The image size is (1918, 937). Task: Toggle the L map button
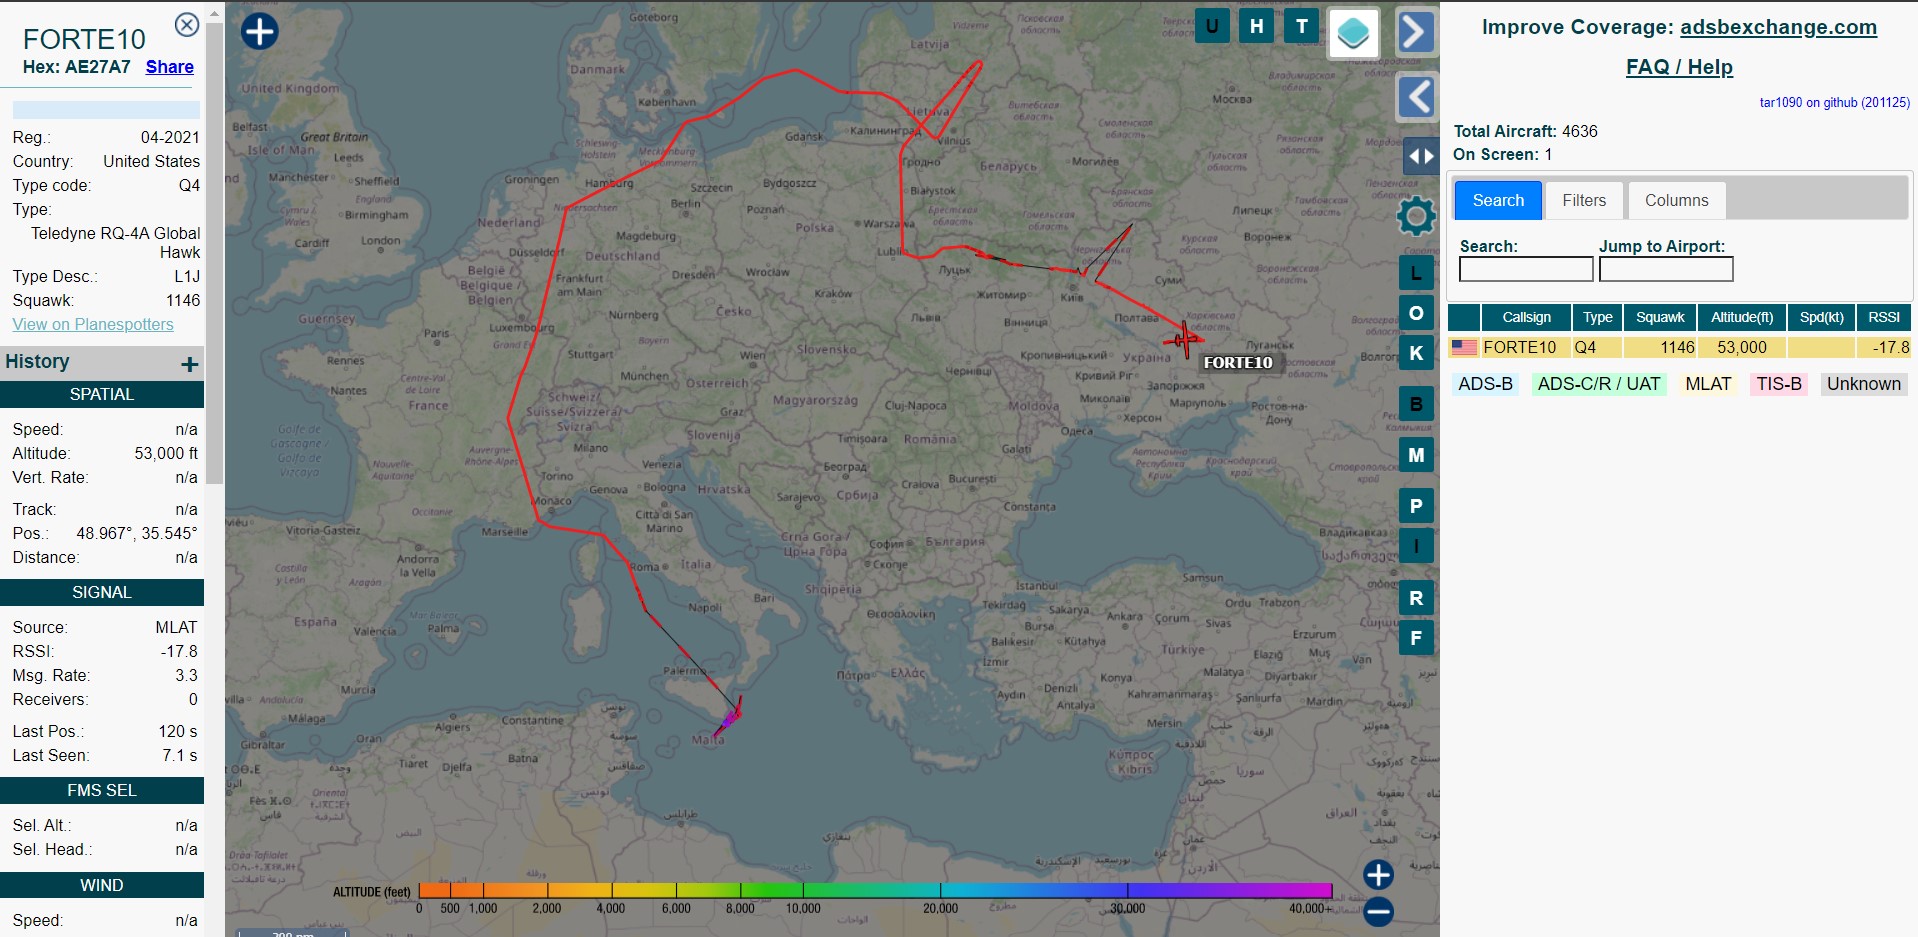tap(1416, 273)
